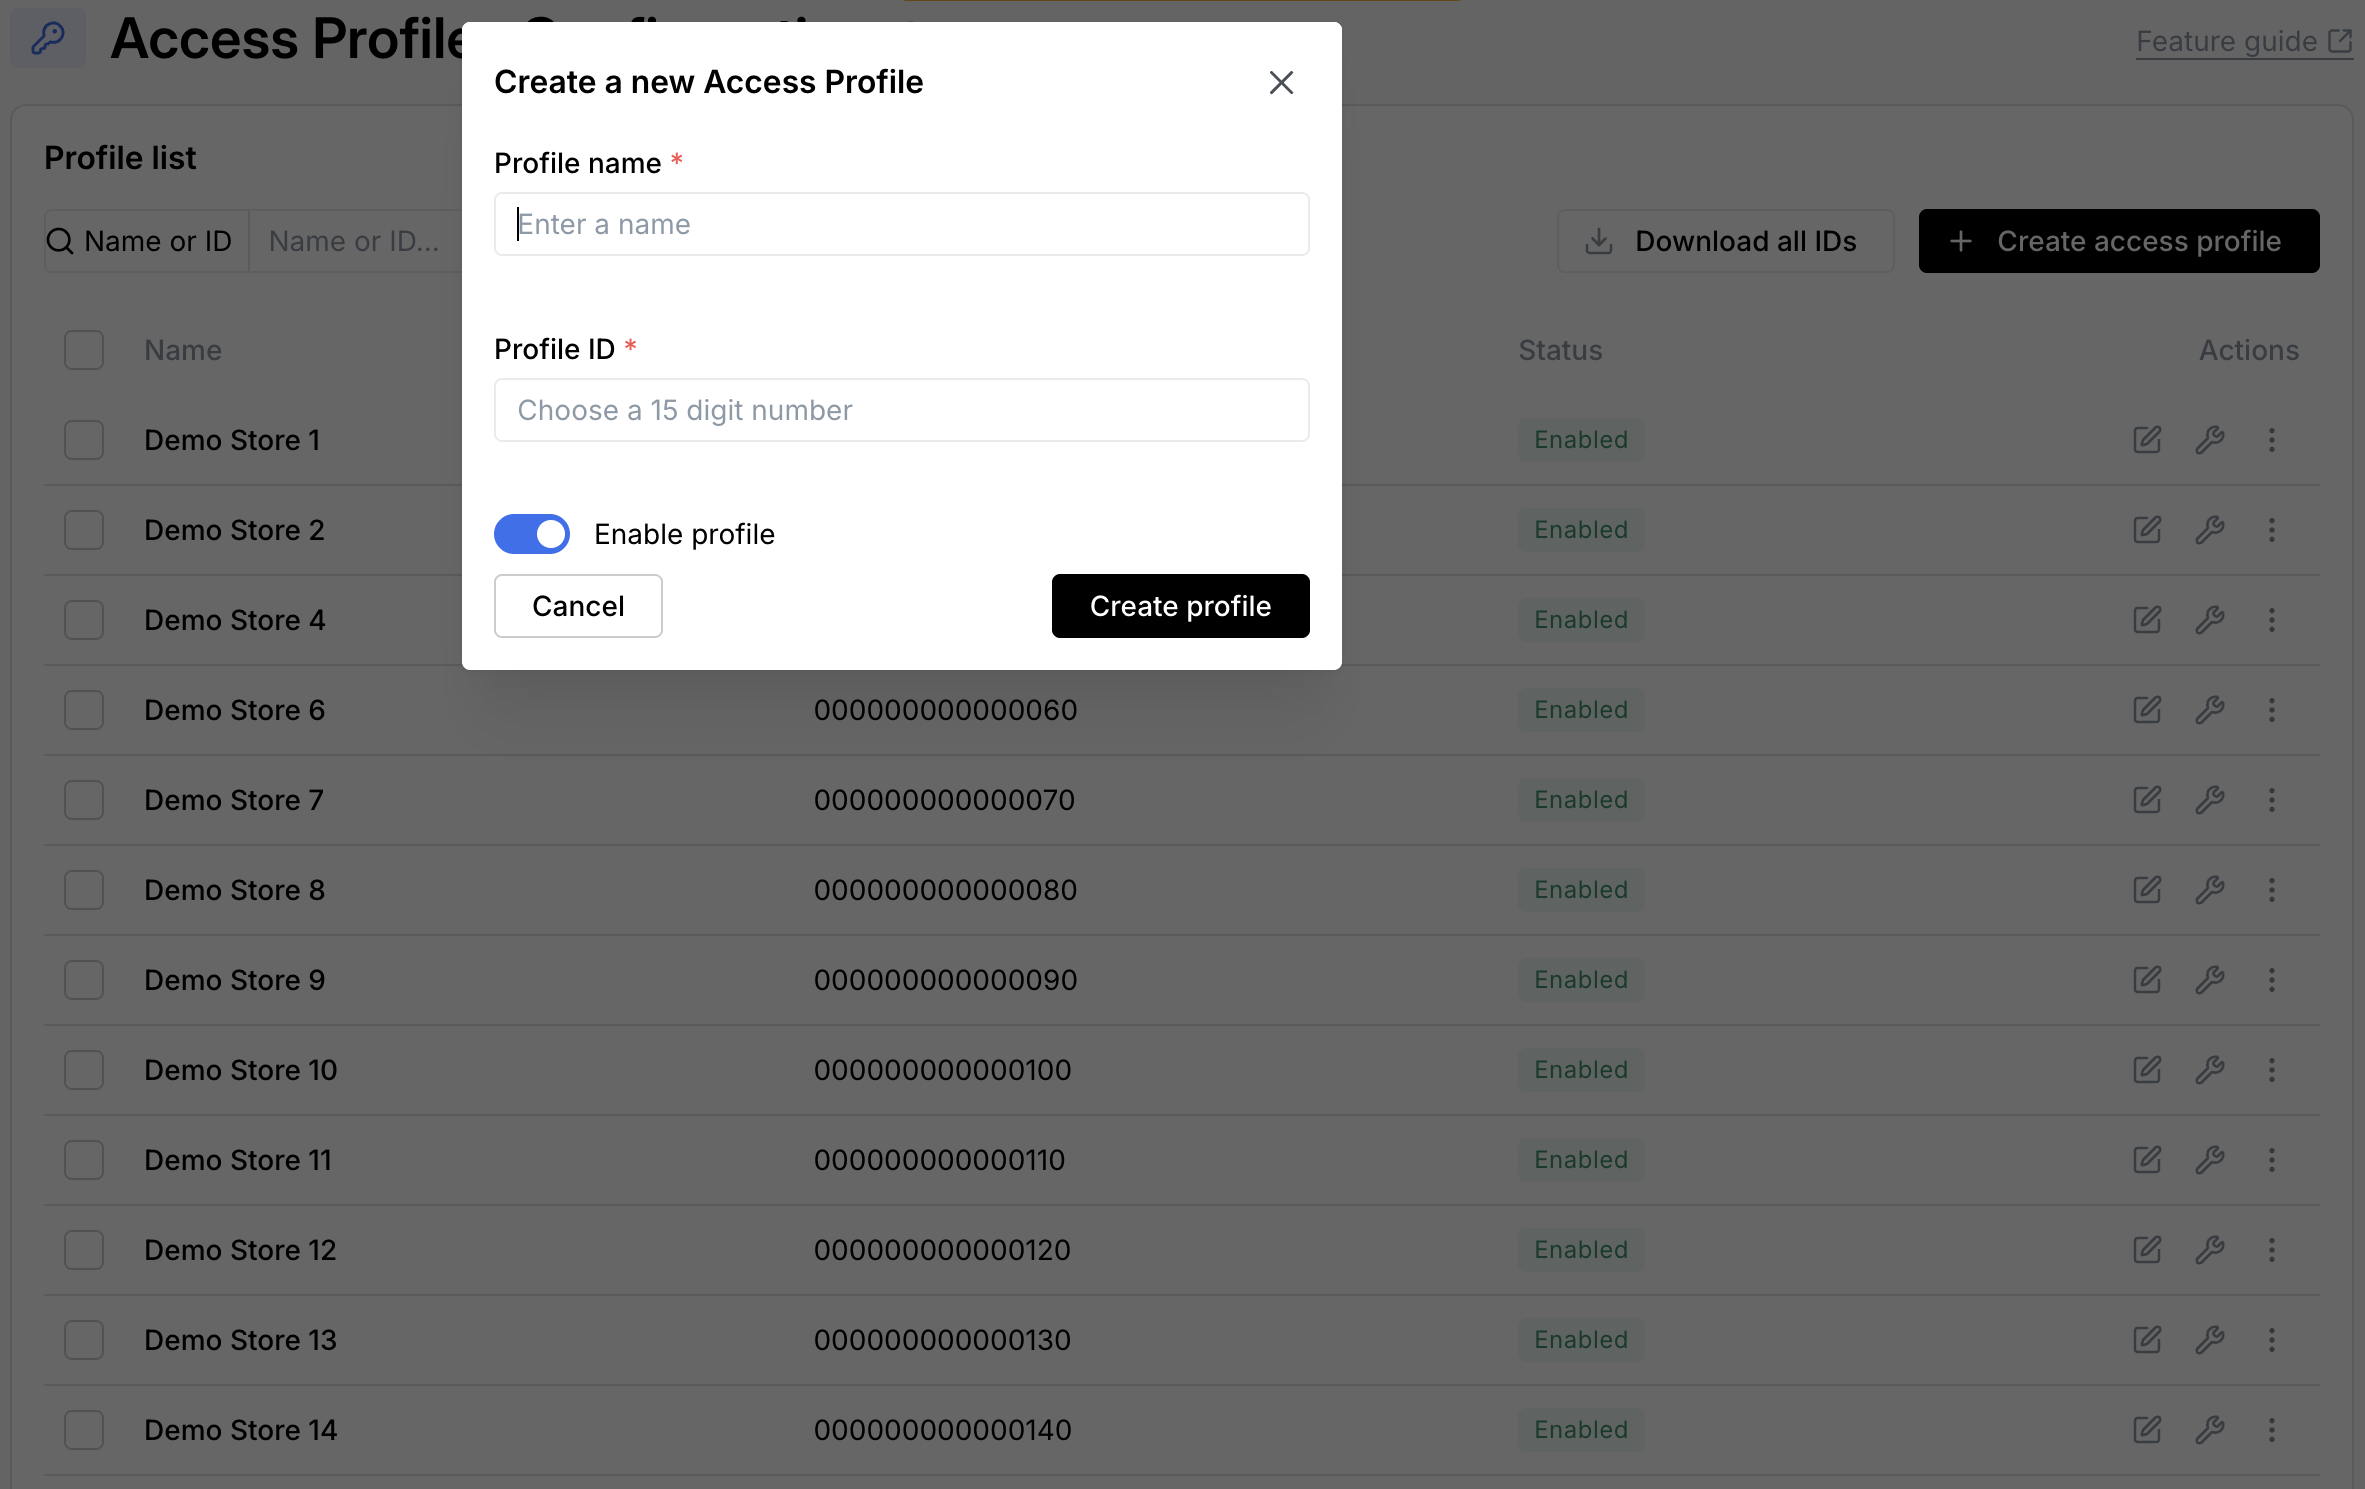Click the Cancel button in dialog
This screenshot has height=1489, width=2365.
pyautogui.click(x=578, y=606)
